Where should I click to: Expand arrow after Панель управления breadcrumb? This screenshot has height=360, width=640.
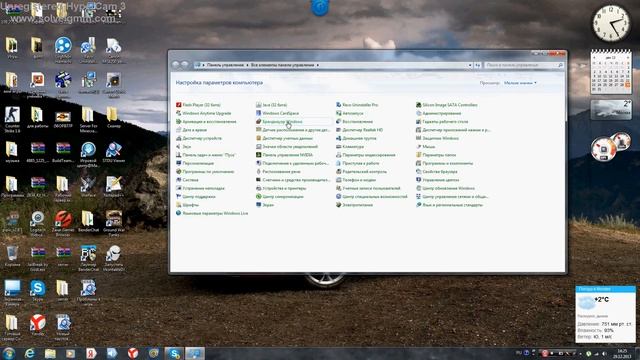tap(247, 65)
